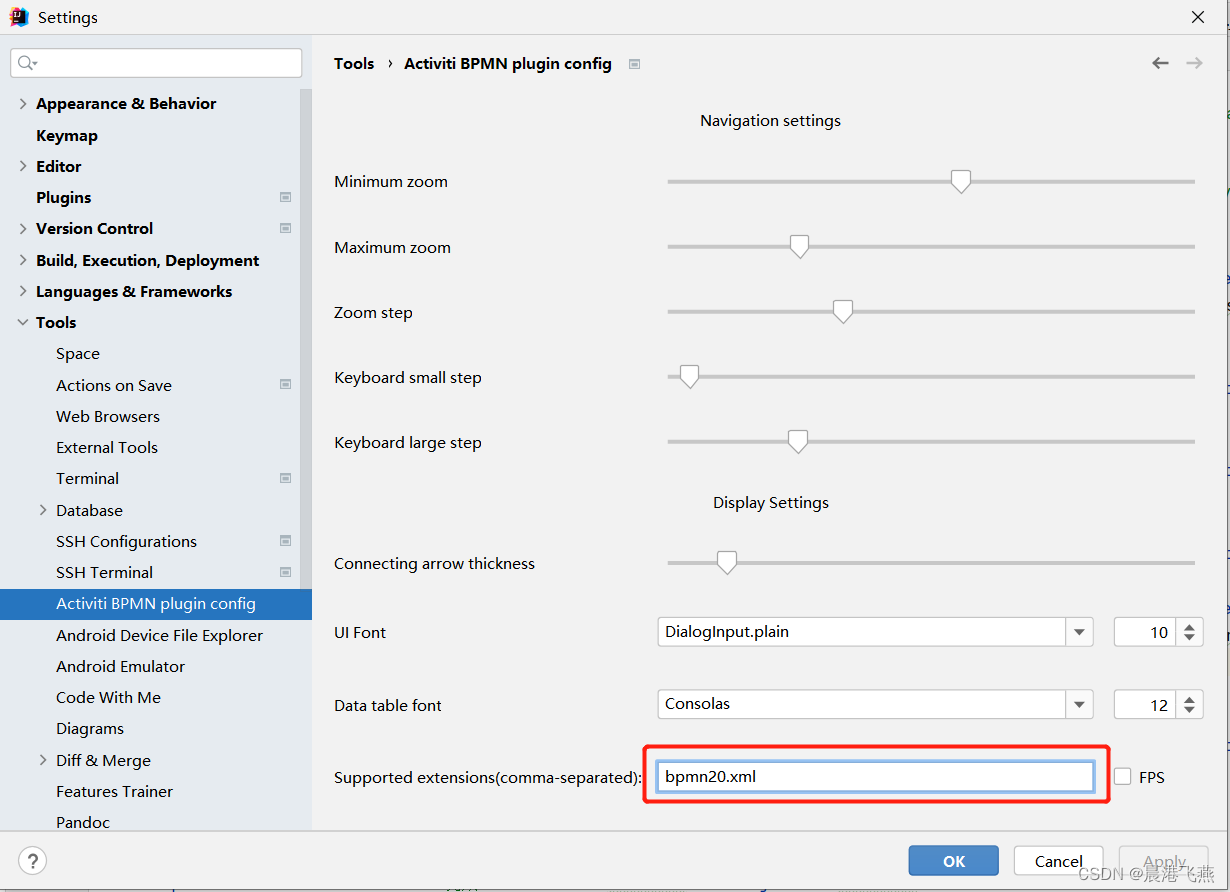
Task: Click the UI Font size number field
Action: (x=1146, y=632)
